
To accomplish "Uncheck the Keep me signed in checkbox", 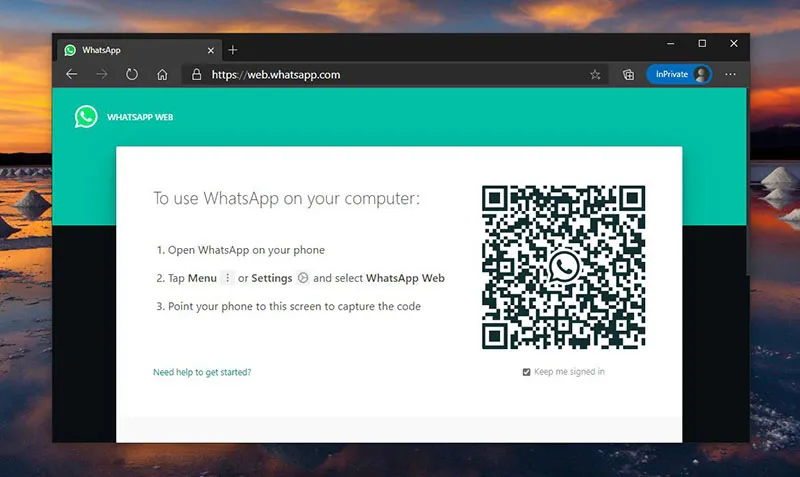I will pos(527,372).
